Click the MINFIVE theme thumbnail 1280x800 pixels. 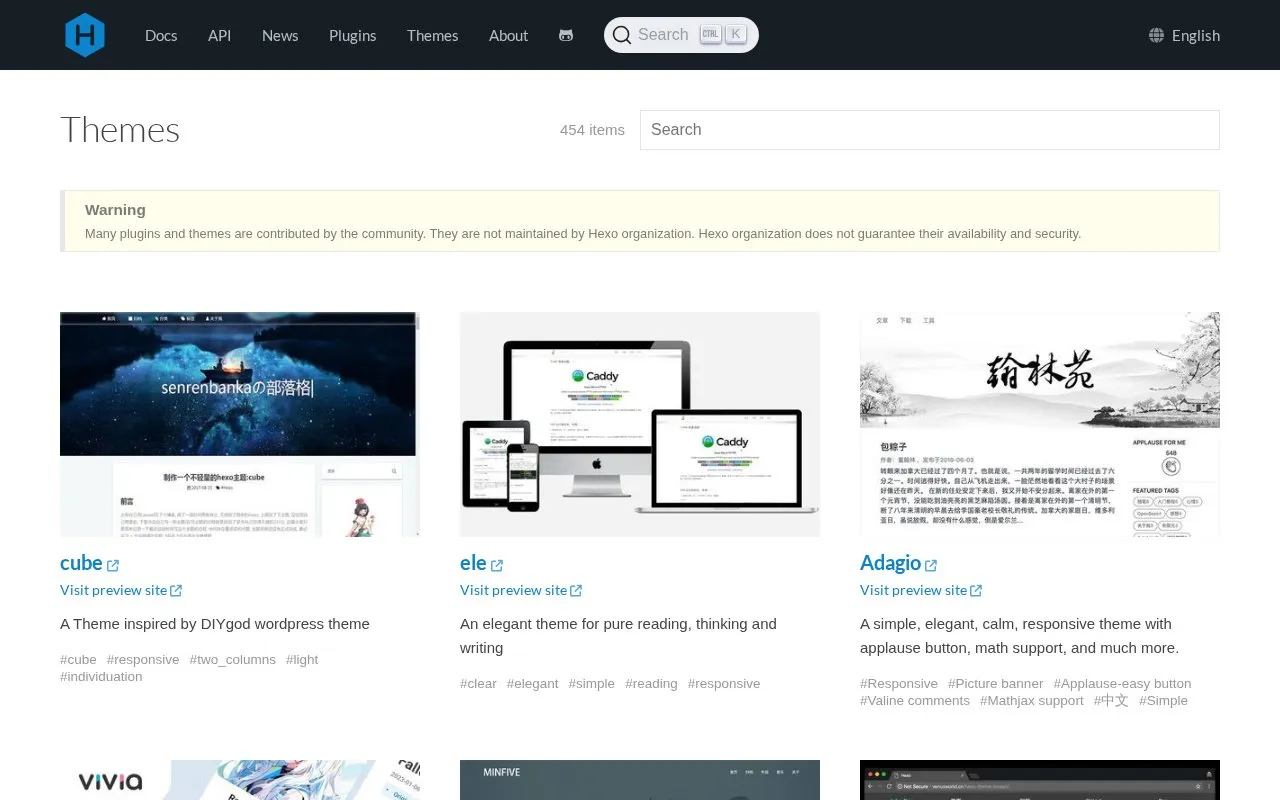pos(640,780)
